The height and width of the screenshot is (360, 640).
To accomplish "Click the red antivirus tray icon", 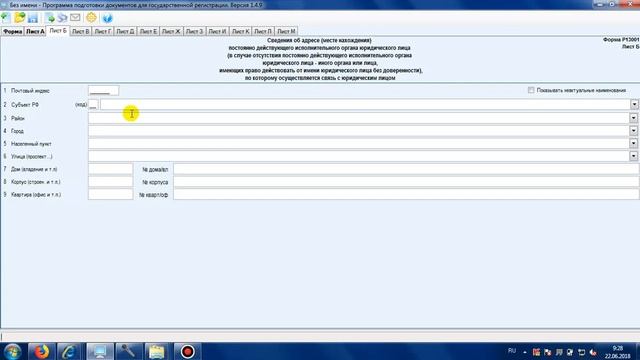I will tap(536, 352).
